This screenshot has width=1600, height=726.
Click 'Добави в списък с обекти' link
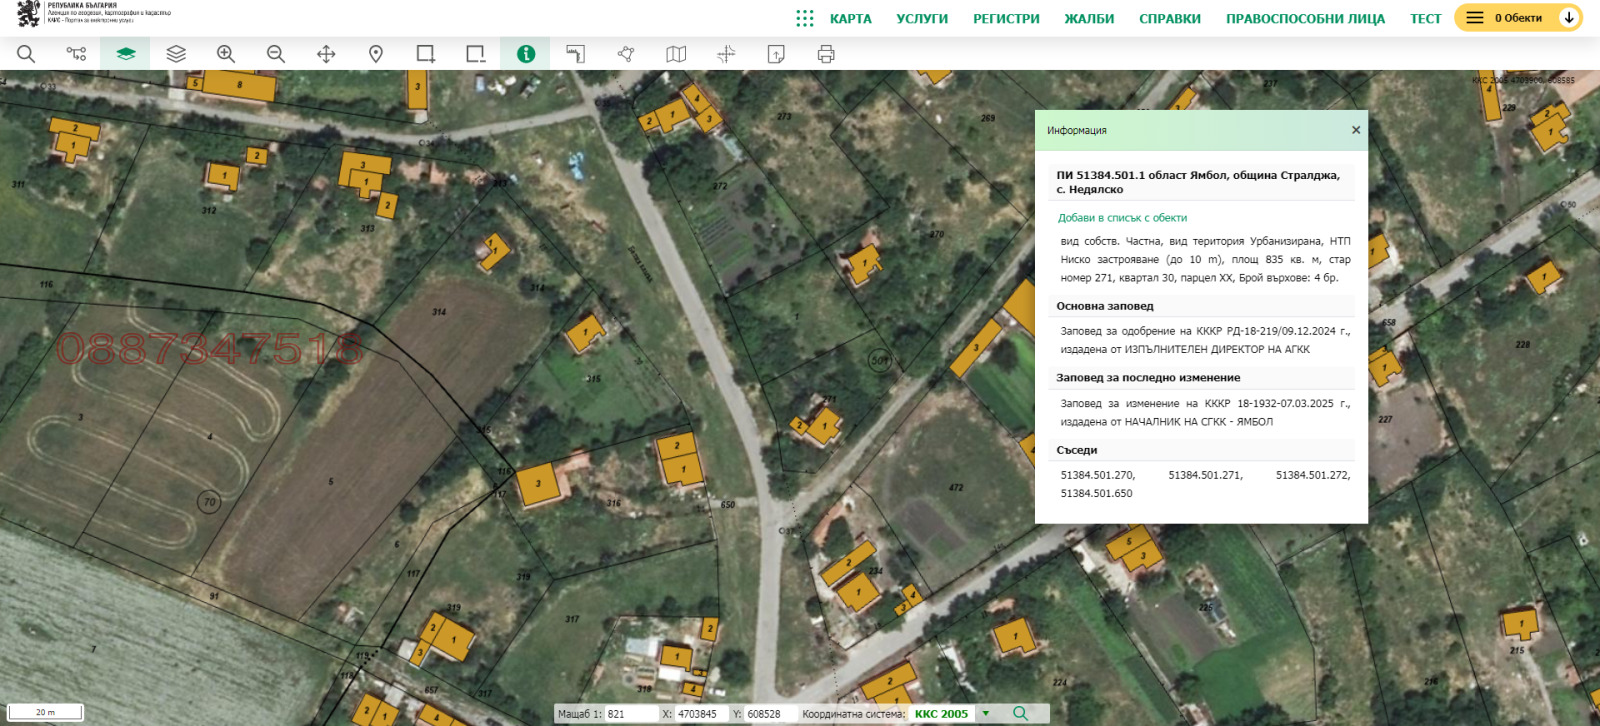click(x=1122, y=218)
